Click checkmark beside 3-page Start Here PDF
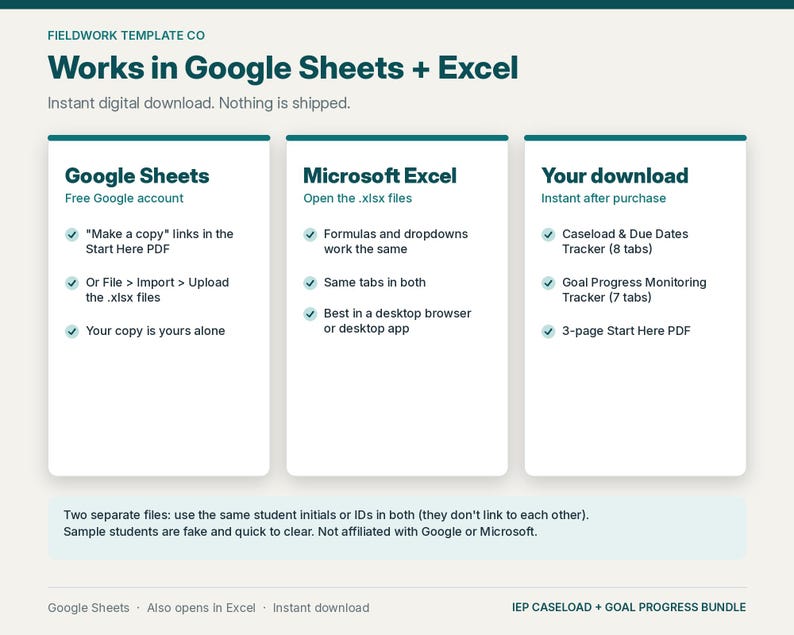The image size is (794, 635). click(548, 332)
